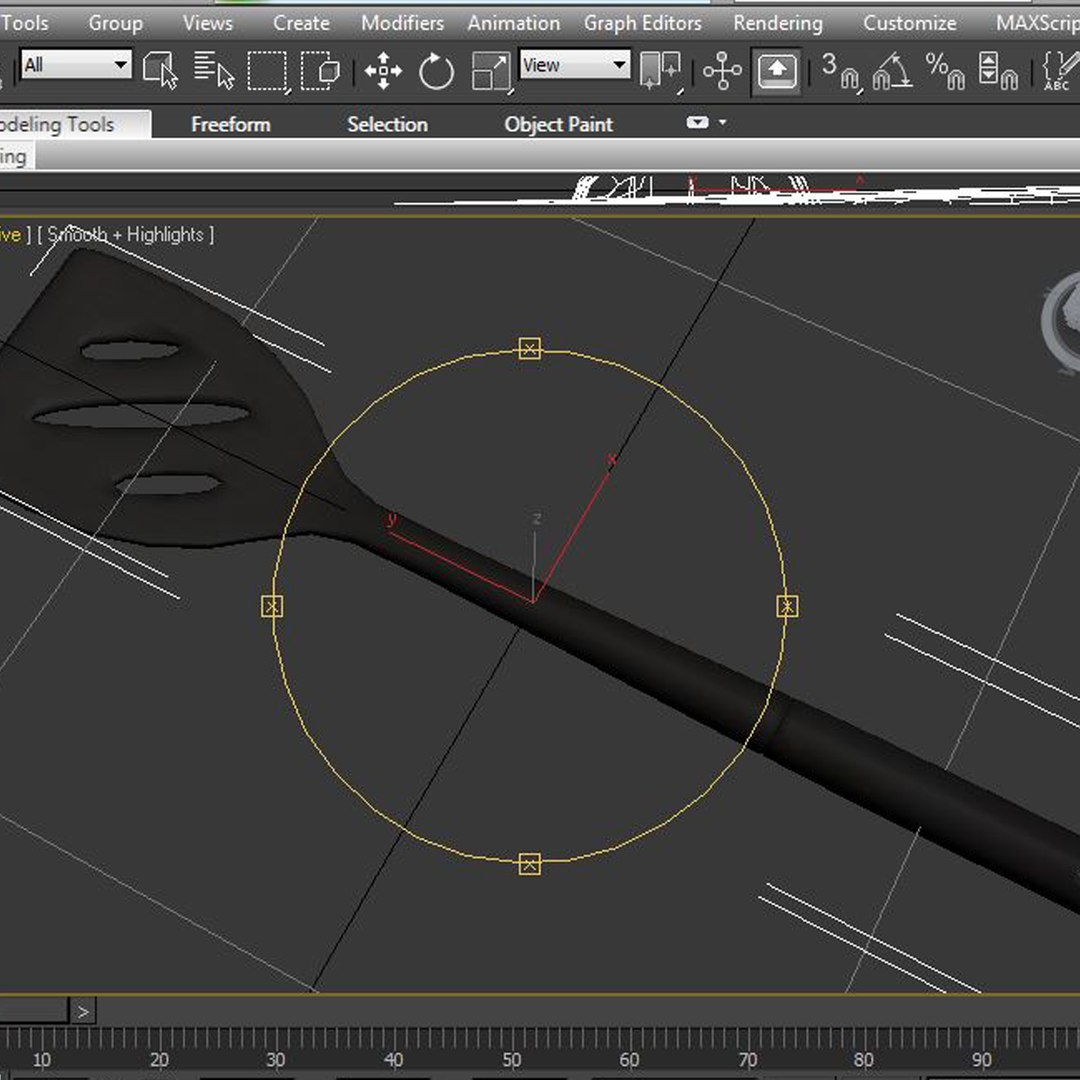Open the Views menu

[207, 23]
